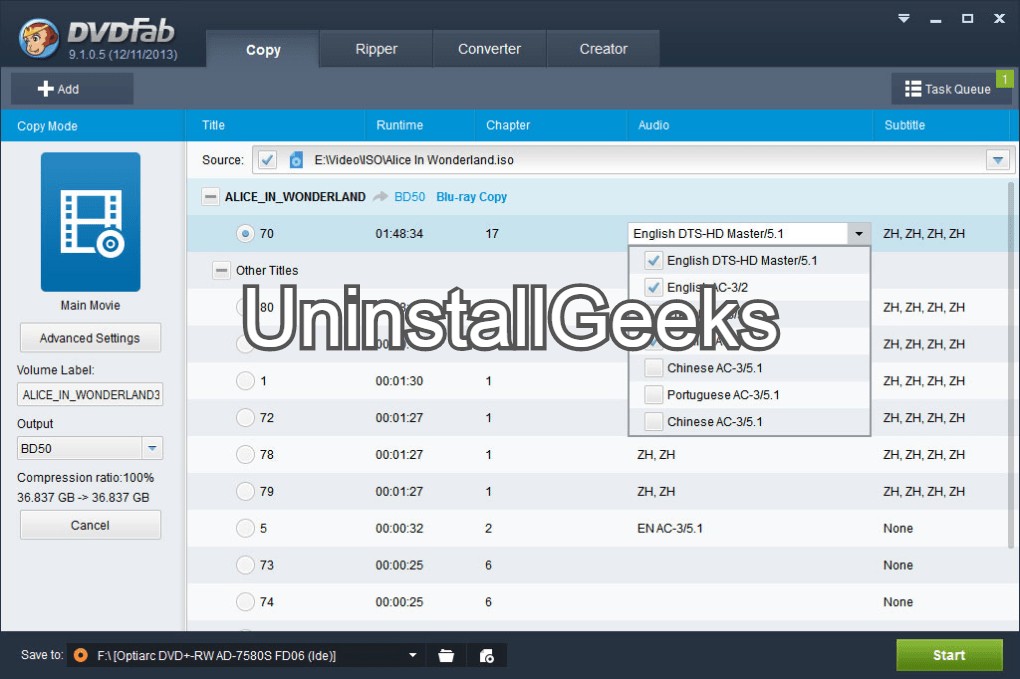Switch to the Creator tab

point(603,49)
